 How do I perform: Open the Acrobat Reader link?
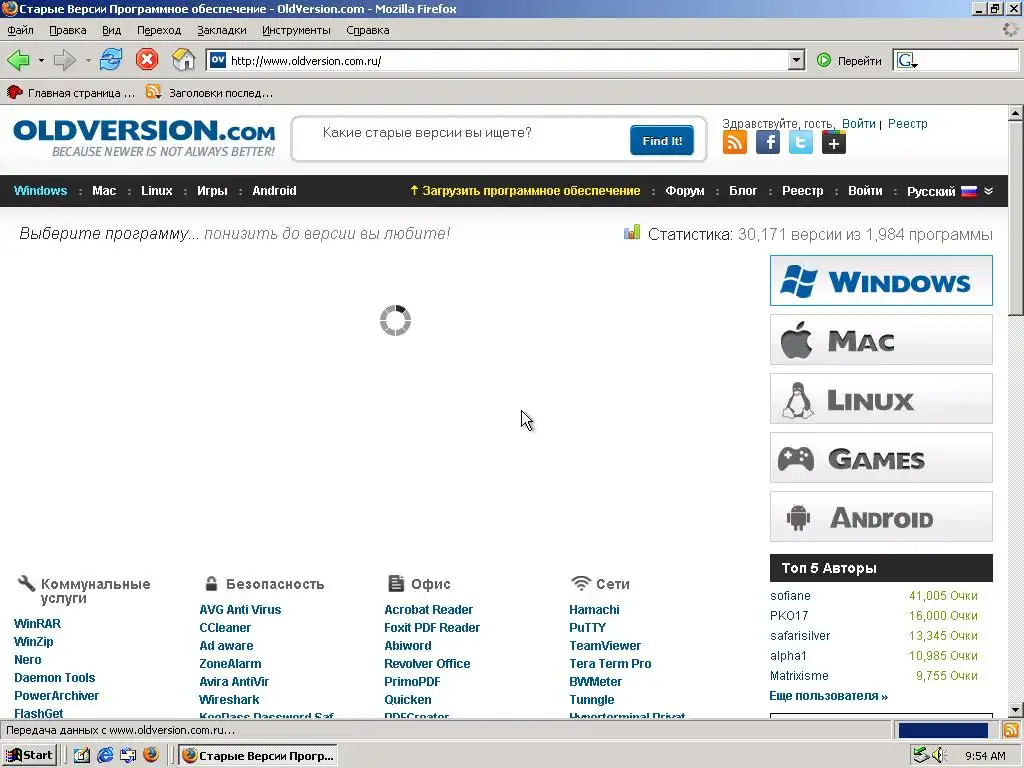(428, 609)
